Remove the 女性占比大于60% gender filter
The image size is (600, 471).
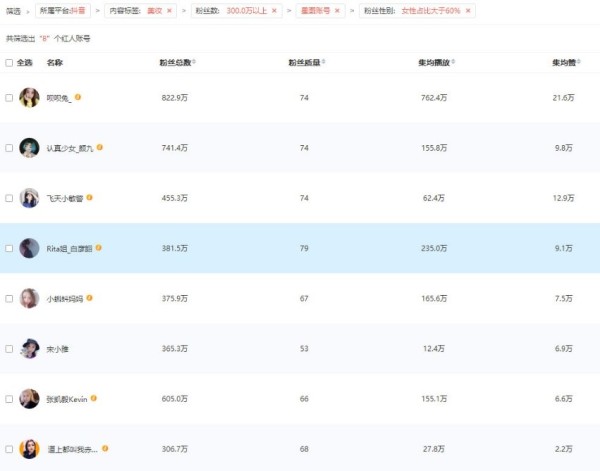467,10
